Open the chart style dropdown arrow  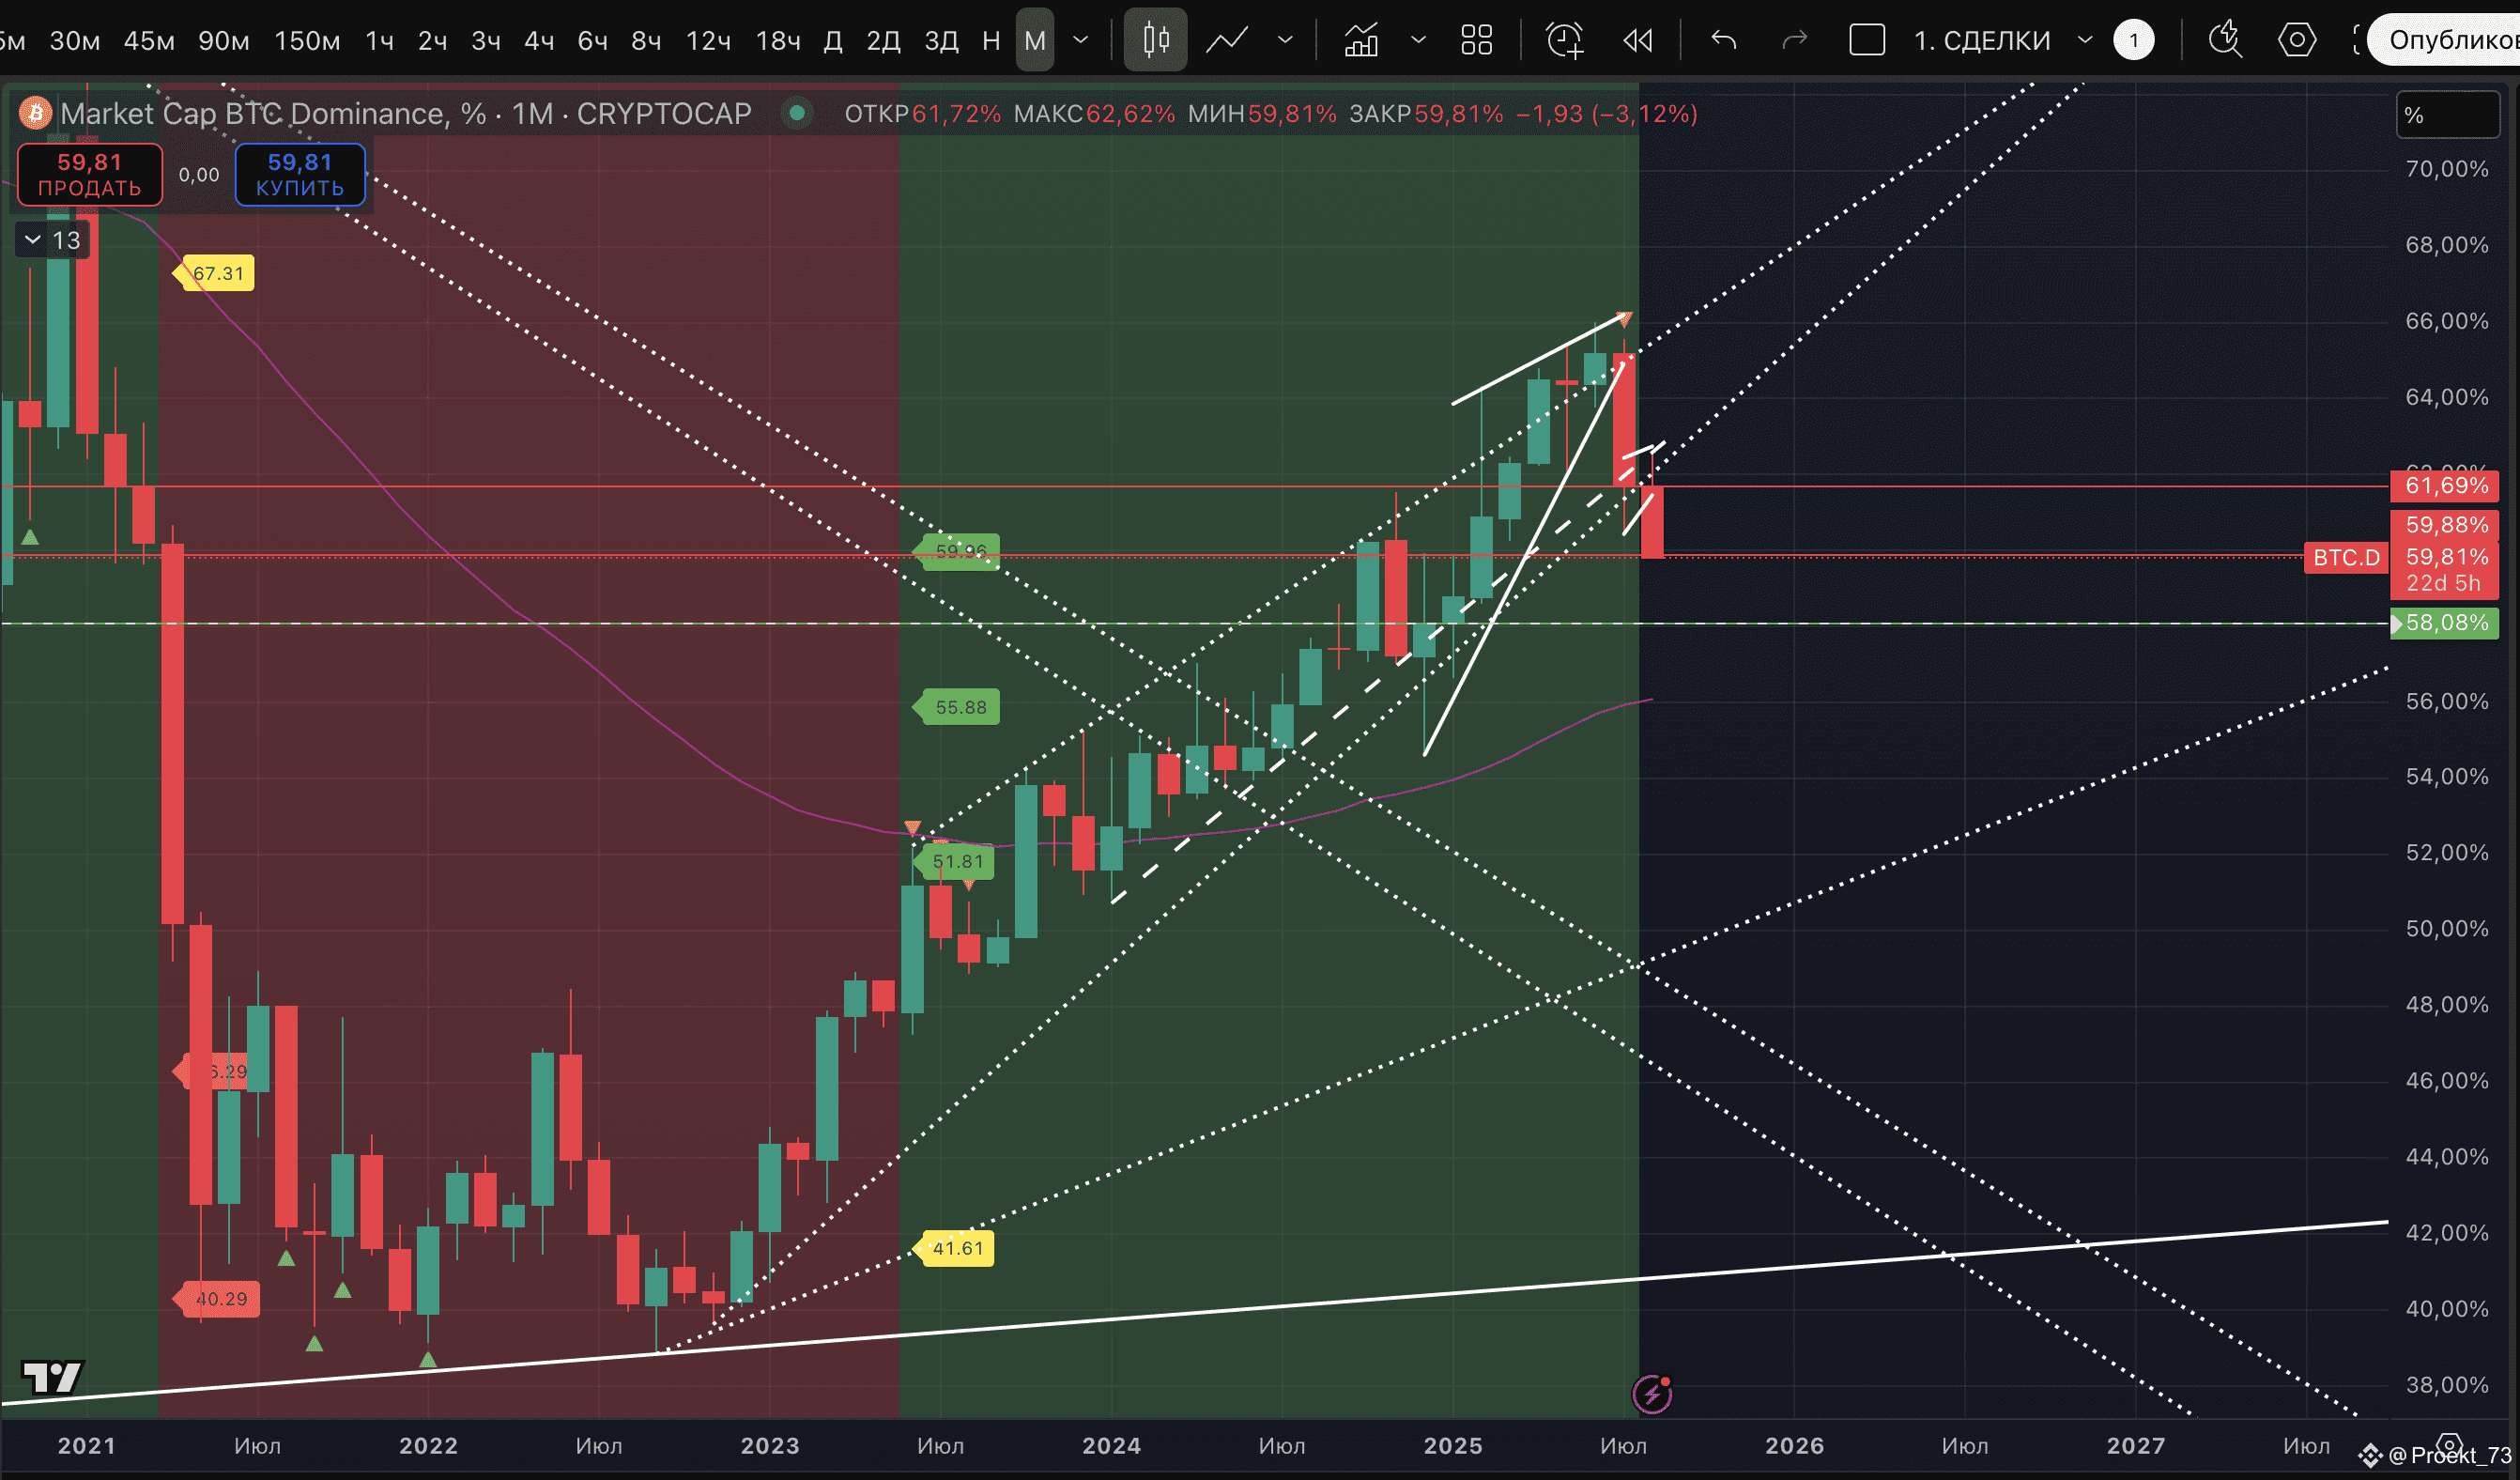click(1285, 40)
